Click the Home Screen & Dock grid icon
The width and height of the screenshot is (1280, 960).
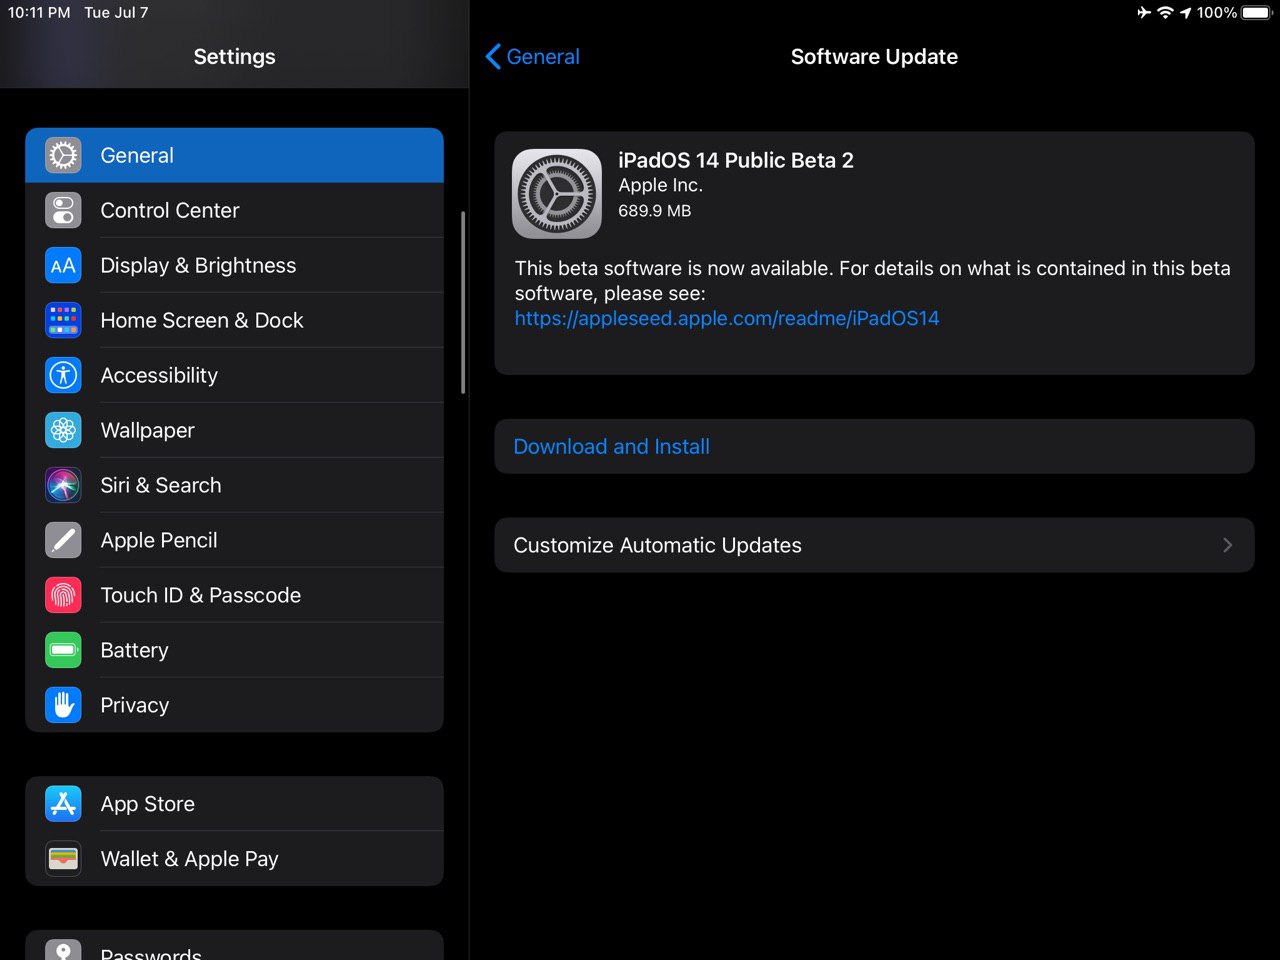(63, 320)
